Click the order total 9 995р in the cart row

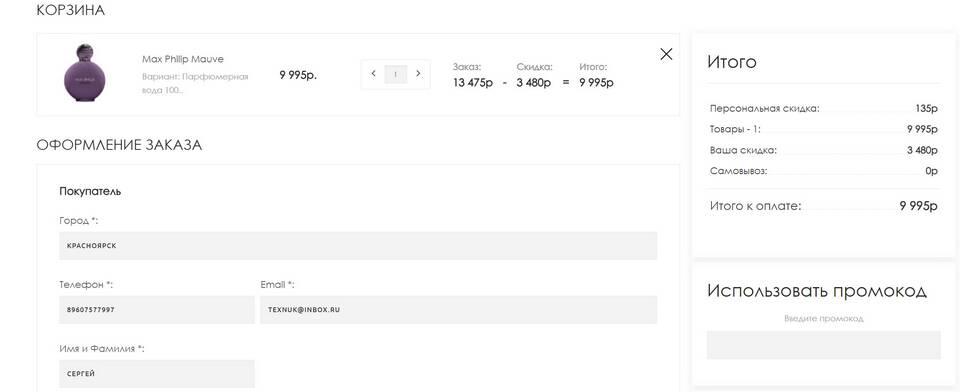point(596,83)
